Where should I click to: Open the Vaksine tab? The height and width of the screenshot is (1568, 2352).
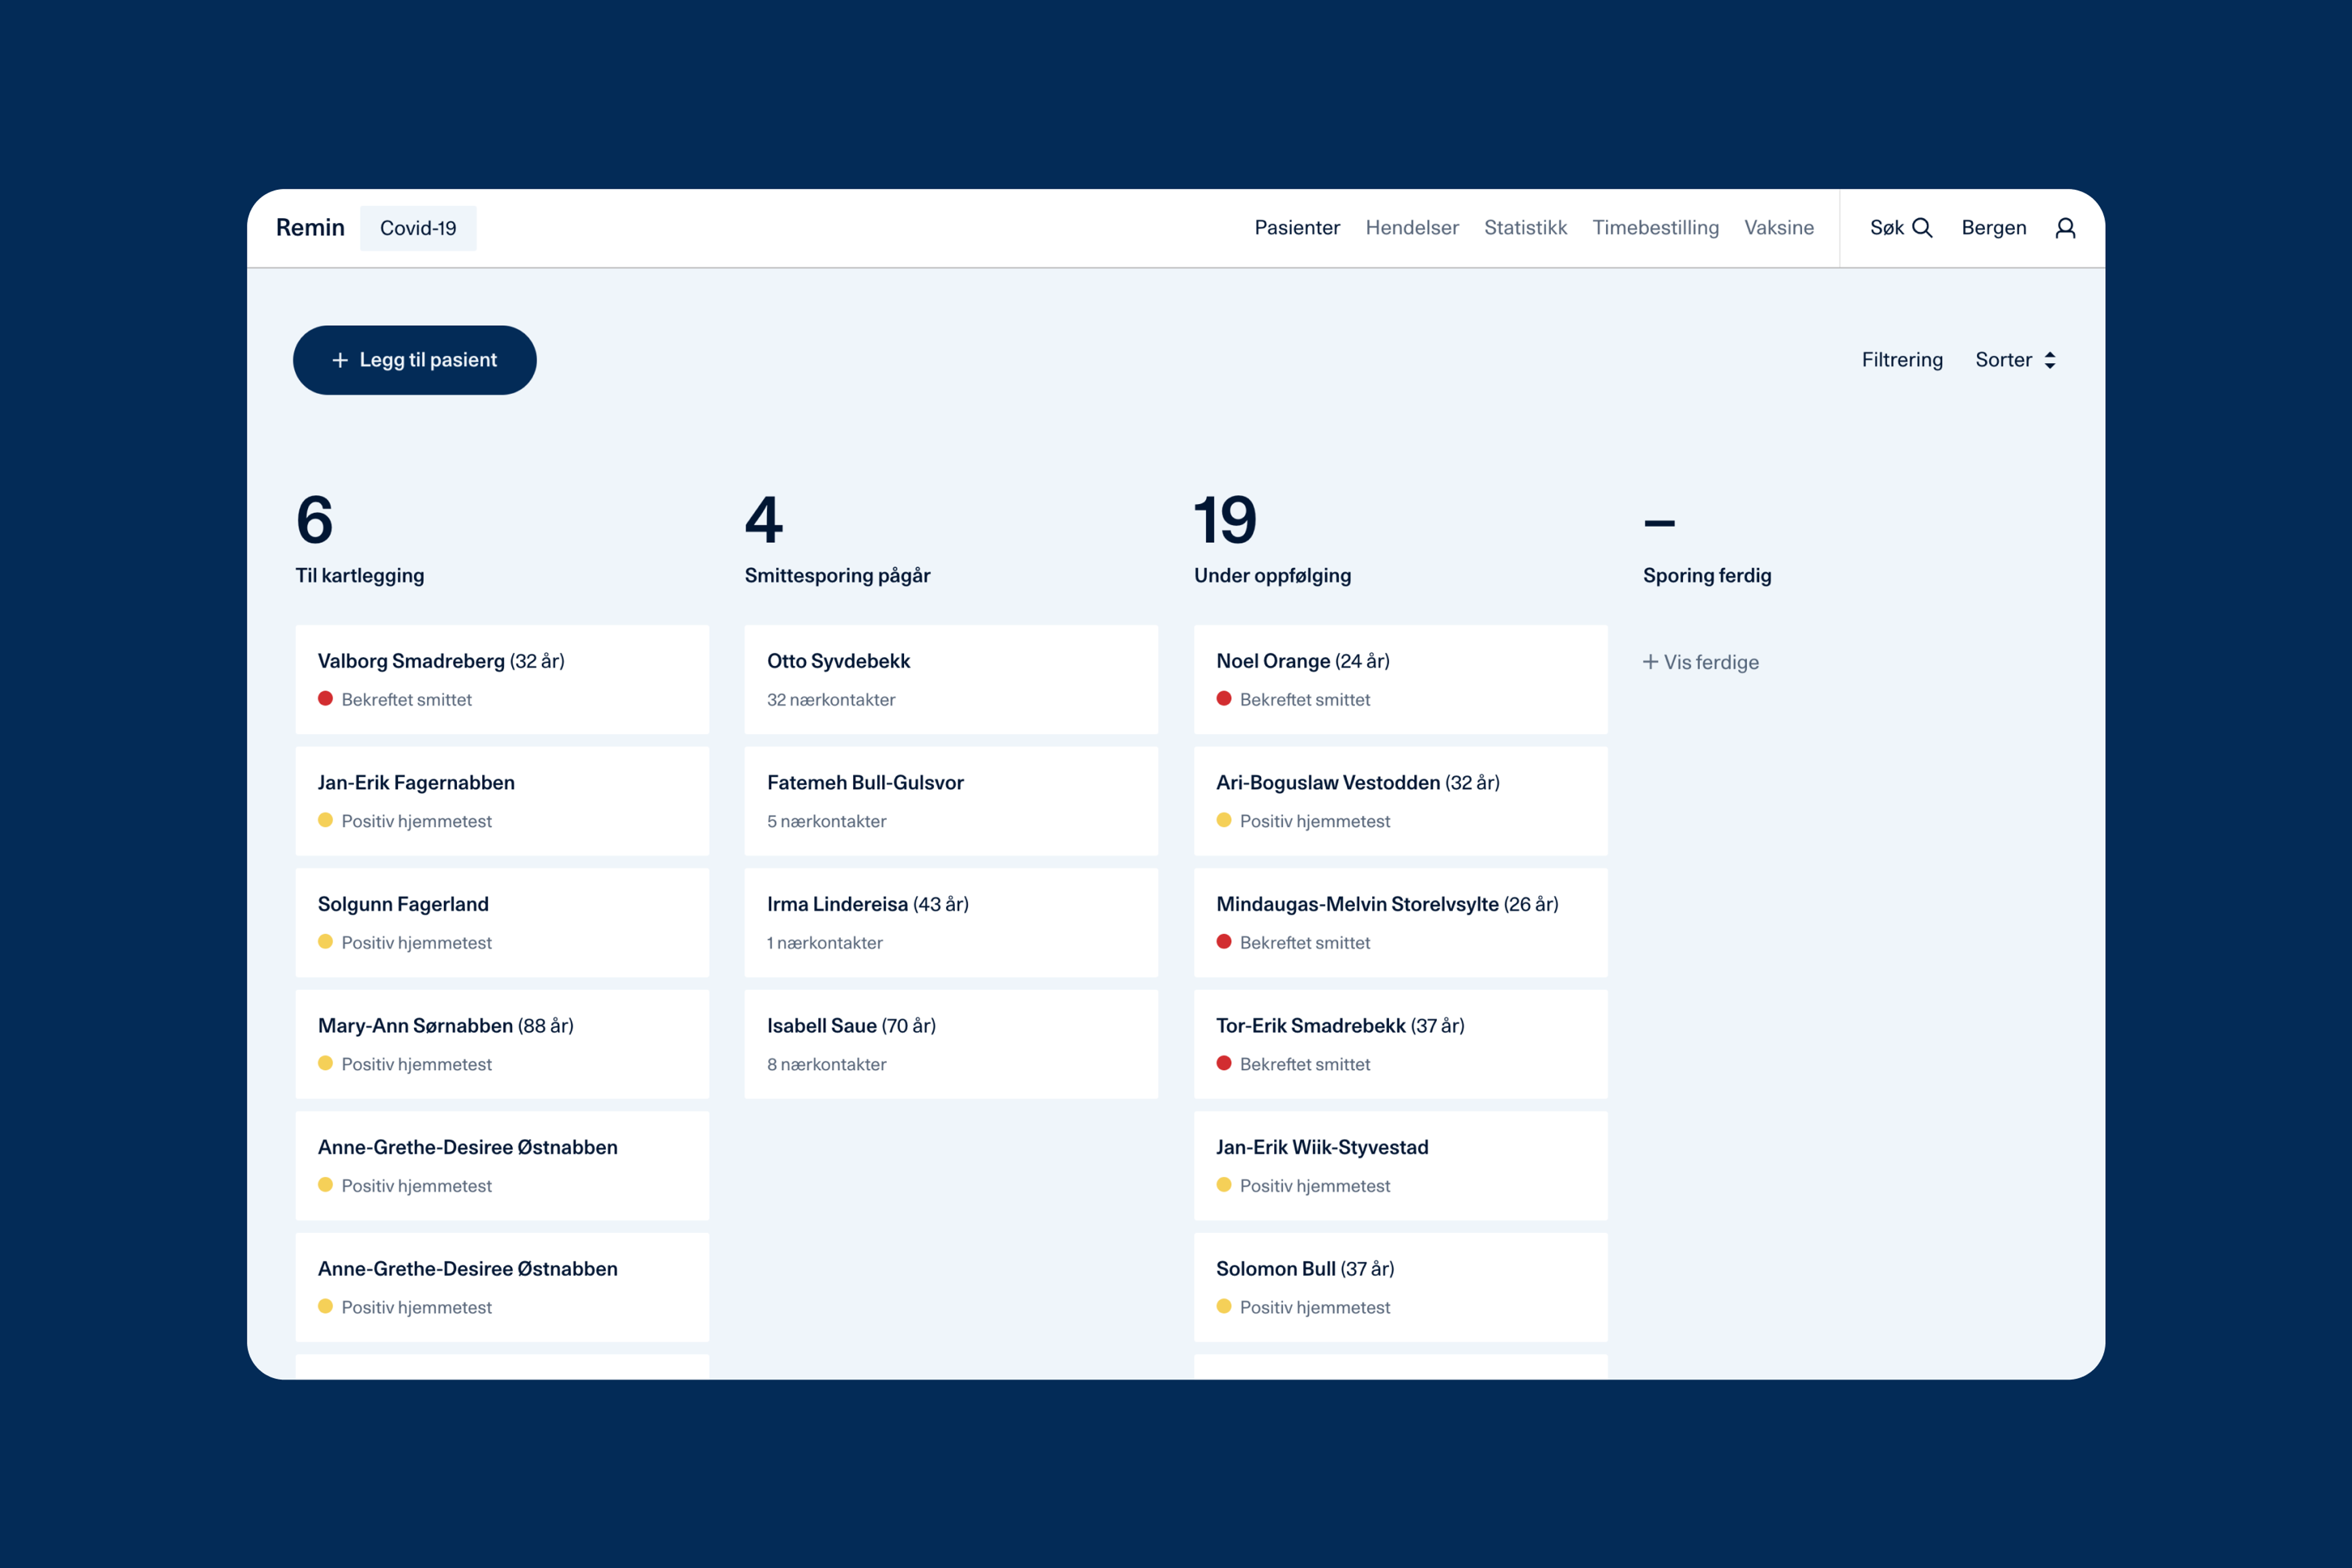click(1778, 228)
